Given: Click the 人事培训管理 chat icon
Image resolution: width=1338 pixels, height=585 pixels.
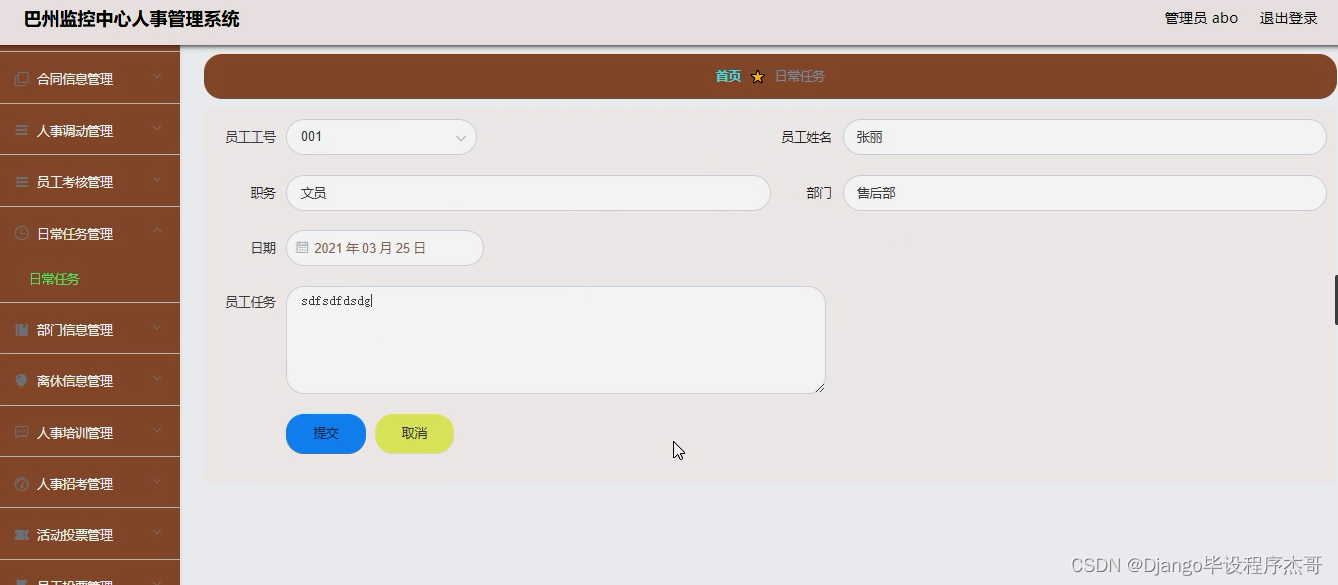Looking at the screenshot, I should [x=22, y=432].
